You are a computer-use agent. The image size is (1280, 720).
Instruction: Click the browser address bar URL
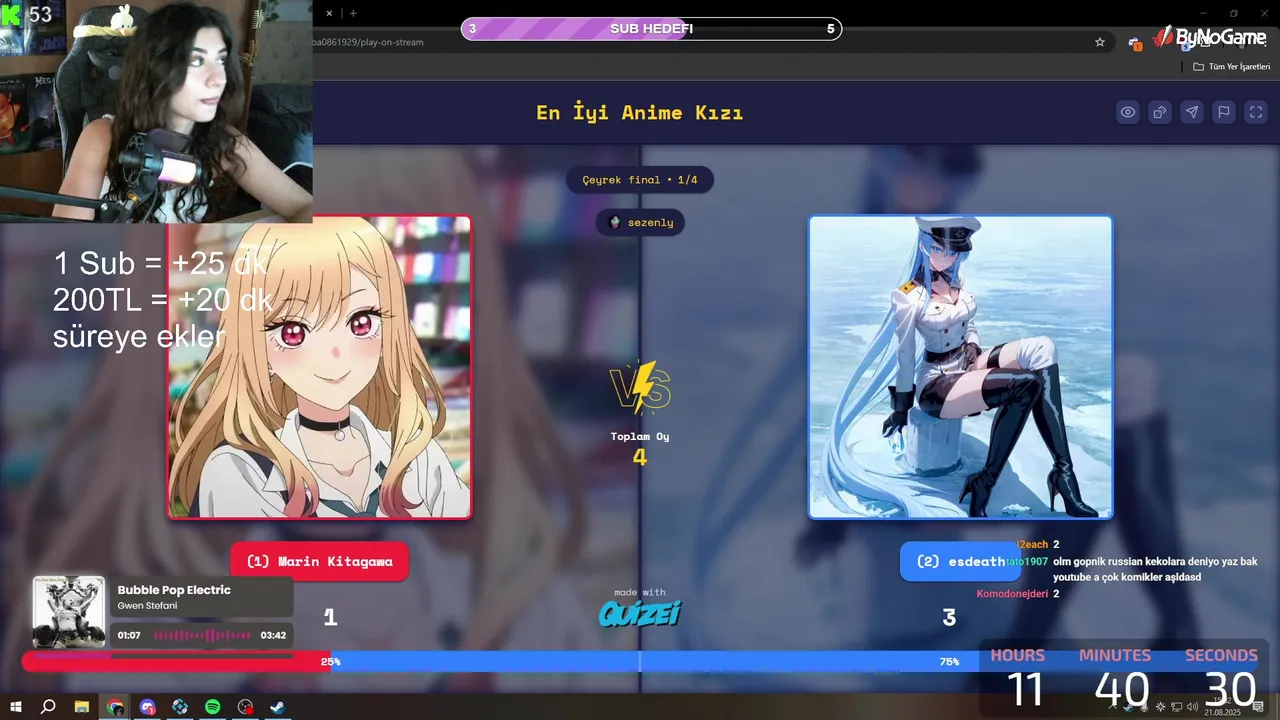click(x=368, y=42)
